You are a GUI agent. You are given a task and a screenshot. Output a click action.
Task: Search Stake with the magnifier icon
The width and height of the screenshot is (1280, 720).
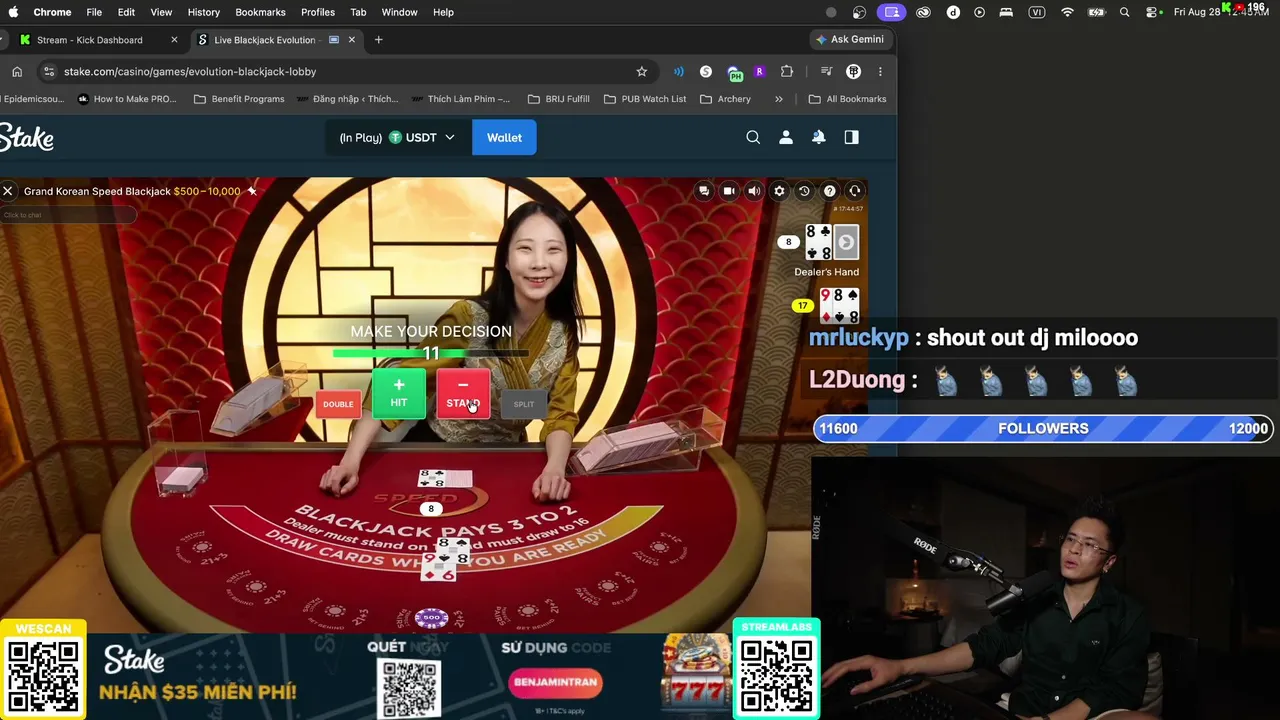coord(753,137)
